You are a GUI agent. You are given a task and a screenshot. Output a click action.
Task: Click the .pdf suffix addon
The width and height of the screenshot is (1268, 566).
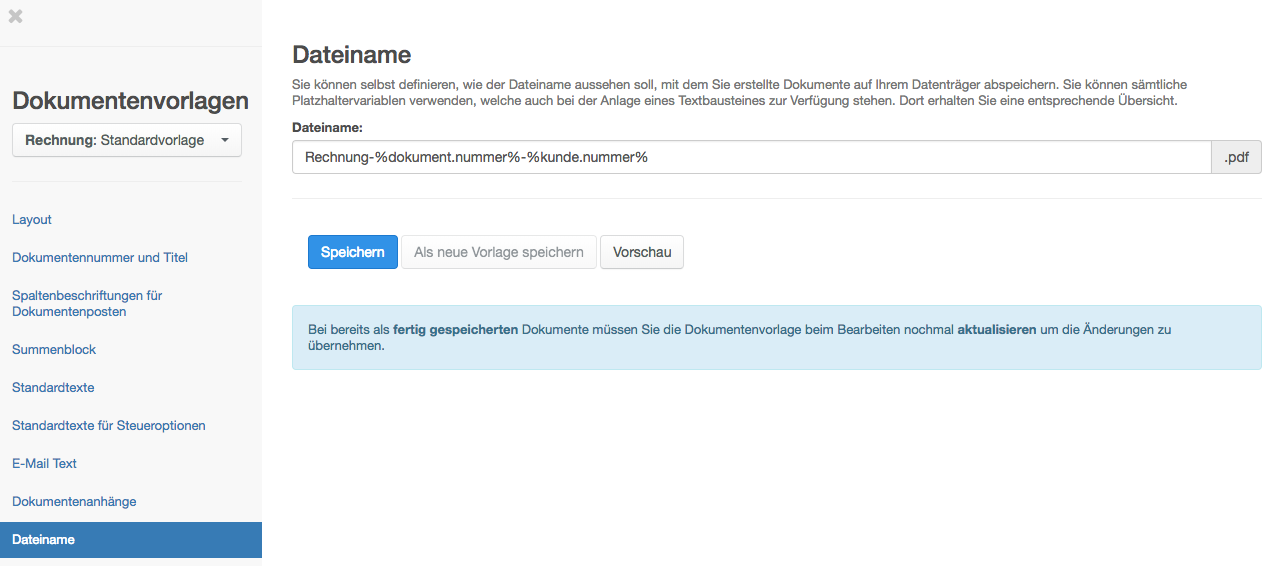[1236, 157]
